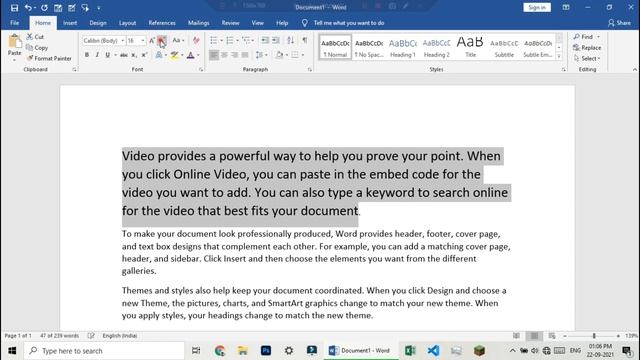The width and height of the screenshot is (640, 360).
Task: Toggle italic formatting
Action: pyautogui.click(x=97, y=55)
